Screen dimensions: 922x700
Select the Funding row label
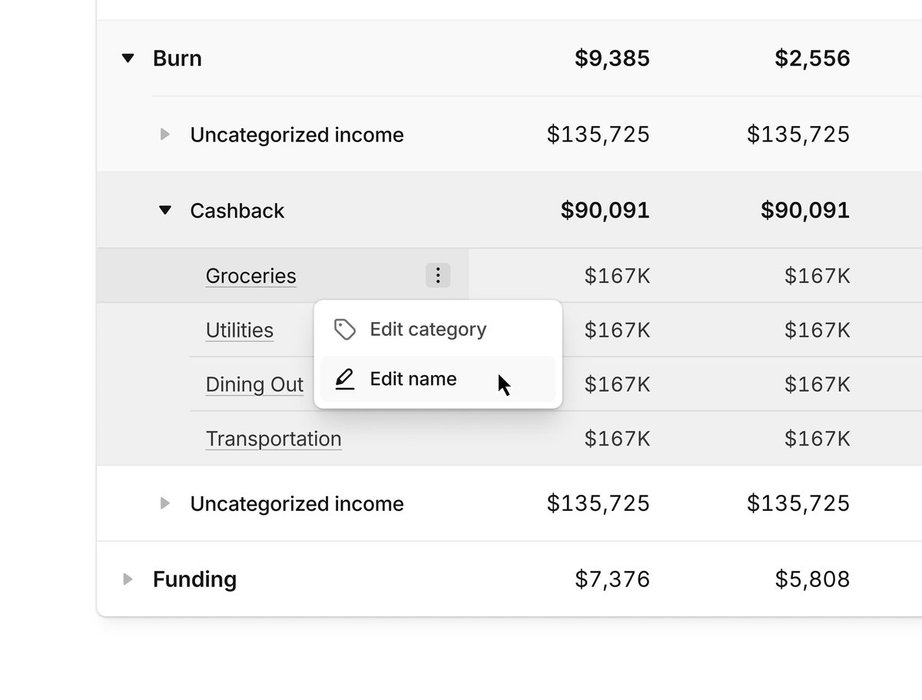click(194, 579)
